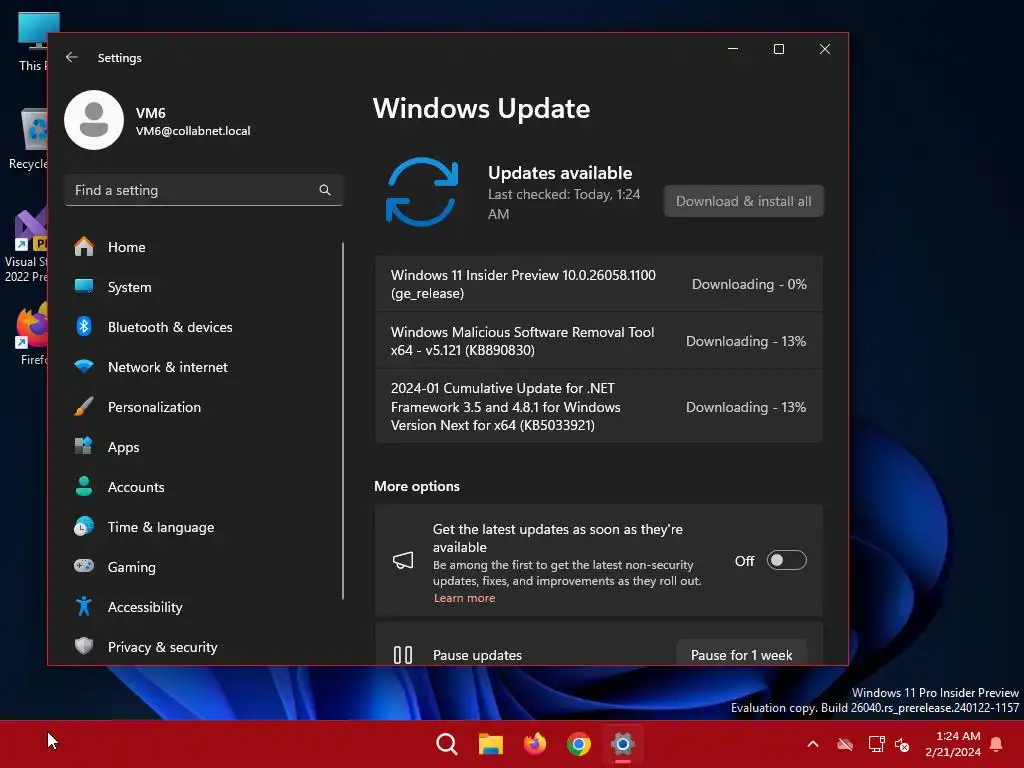Image resolution: width=1024 pixels, height=768 pixels.
Task: Select Gaming in the sidebar
Action: coord(202,567)
